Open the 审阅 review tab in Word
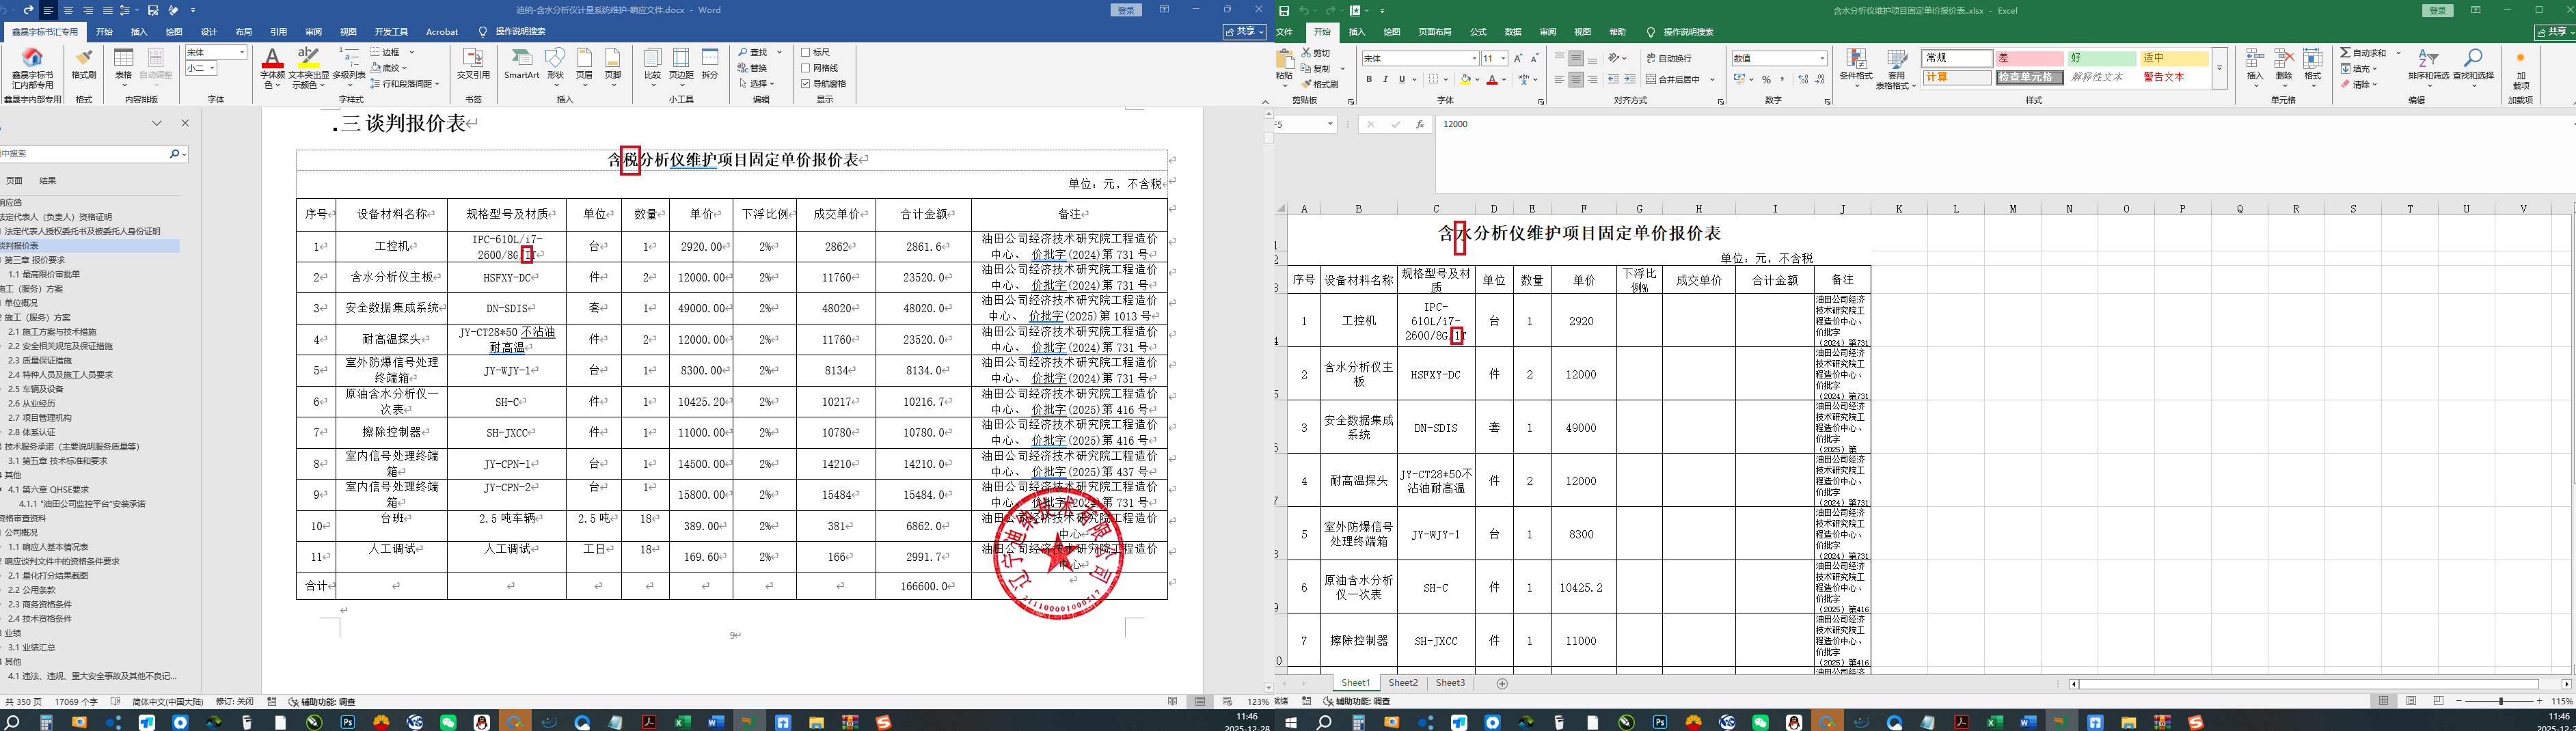The width and height of the screenshot is (2576, 731). [x=314, y=32]
